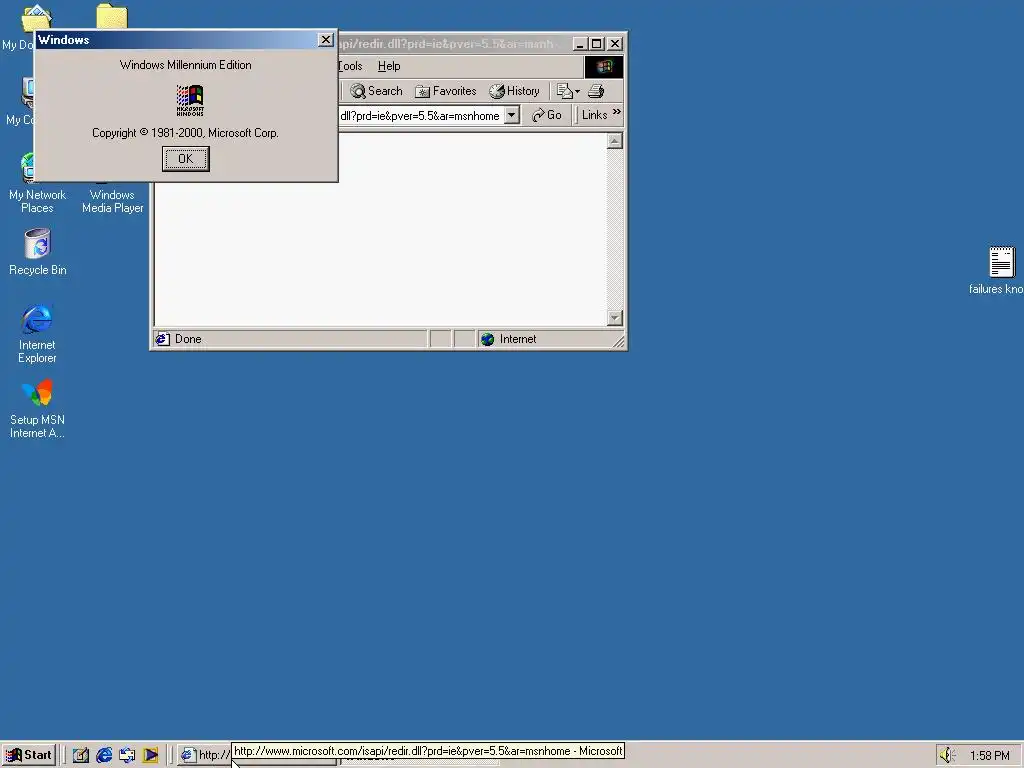
Task: Click the 1:58 PM clock
Action: point(989,756)
